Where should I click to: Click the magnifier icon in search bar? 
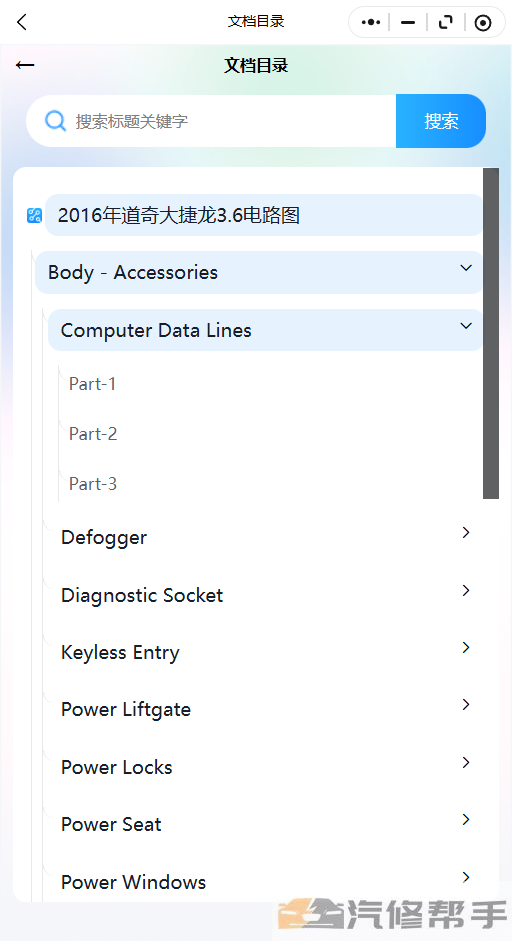click(55, 121)
